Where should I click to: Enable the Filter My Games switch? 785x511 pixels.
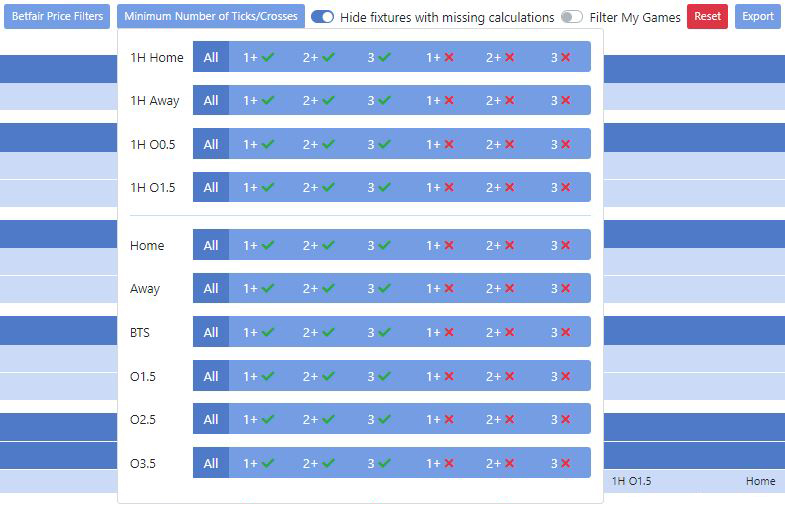(x=572, y=17)
